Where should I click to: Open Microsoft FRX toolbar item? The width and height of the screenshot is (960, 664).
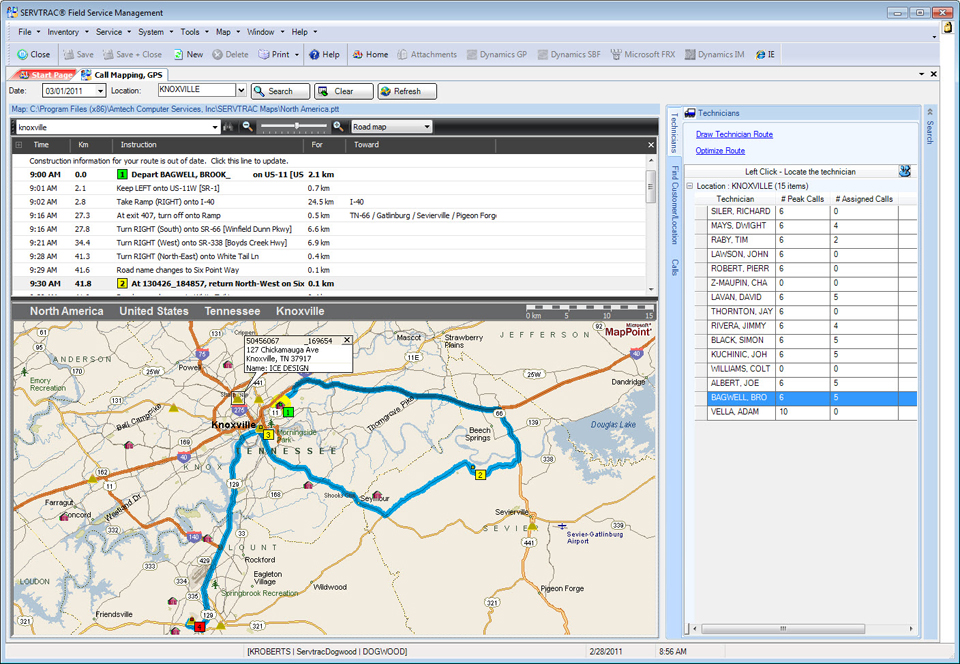click(643, 54)
